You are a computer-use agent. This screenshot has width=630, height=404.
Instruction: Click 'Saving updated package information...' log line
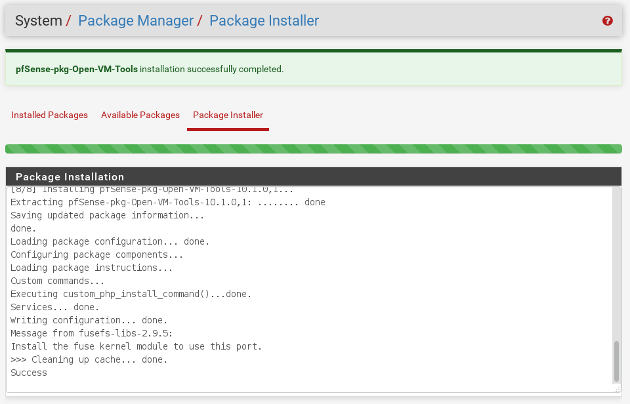point(107,215)
